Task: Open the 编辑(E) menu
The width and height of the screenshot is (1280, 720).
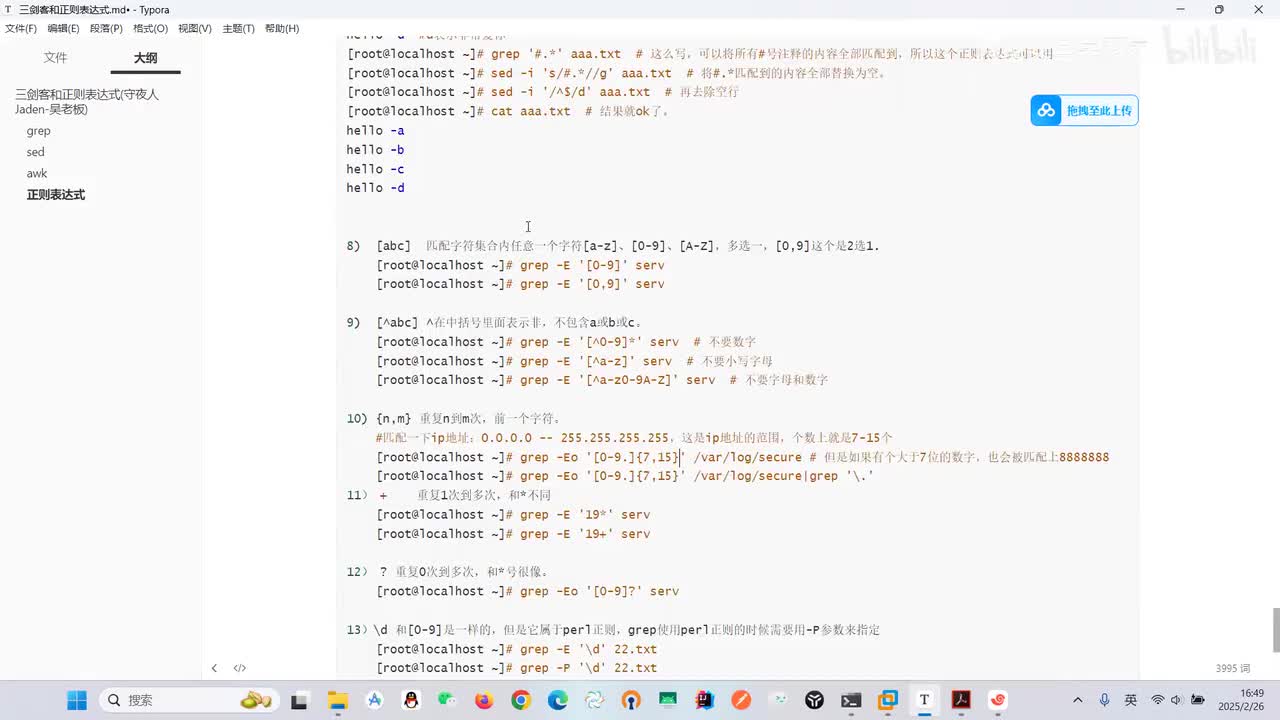Action: (x=63, y=29)
